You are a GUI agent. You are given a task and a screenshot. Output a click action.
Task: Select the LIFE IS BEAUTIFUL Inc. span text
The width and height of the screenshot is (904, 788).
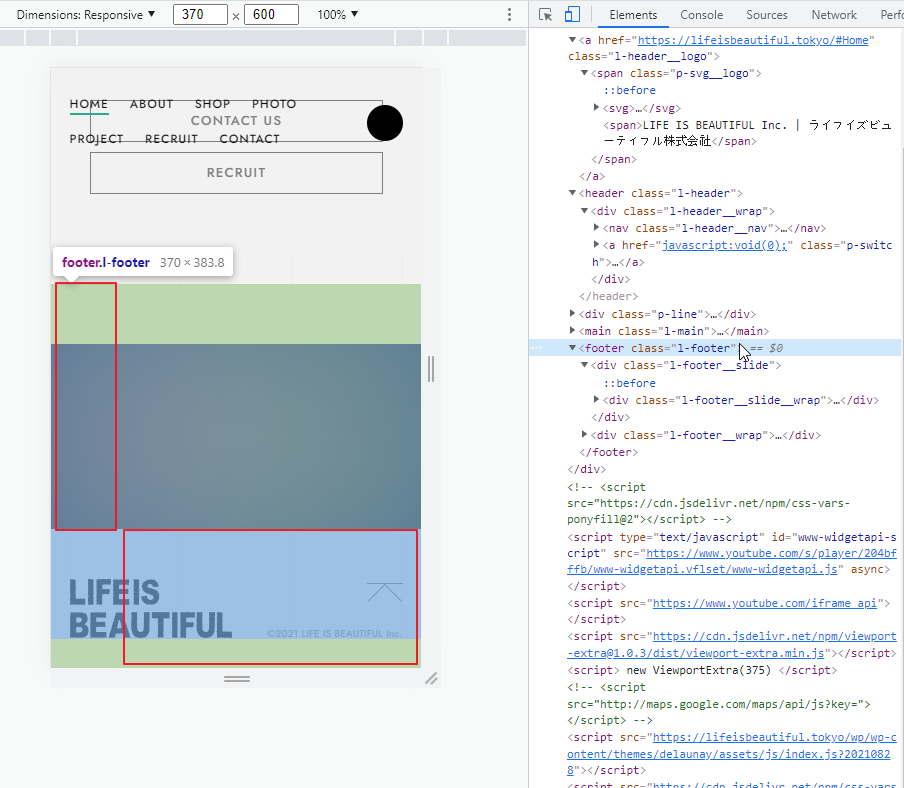point(747,133)
